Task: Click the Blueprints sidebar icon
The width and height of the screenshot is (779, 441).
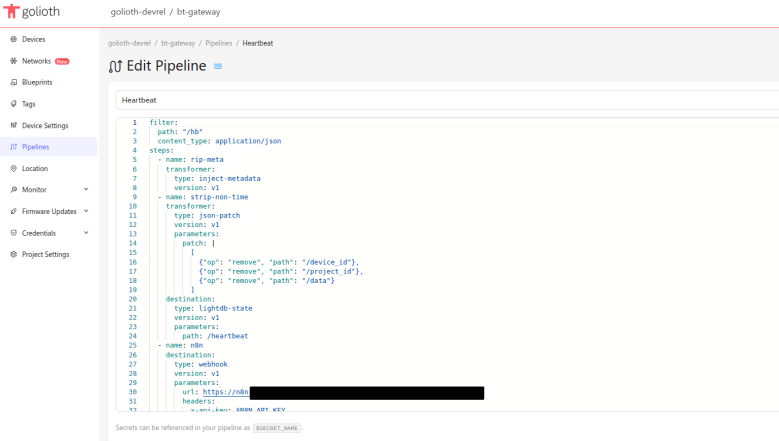Action: [x=13, y=82]
